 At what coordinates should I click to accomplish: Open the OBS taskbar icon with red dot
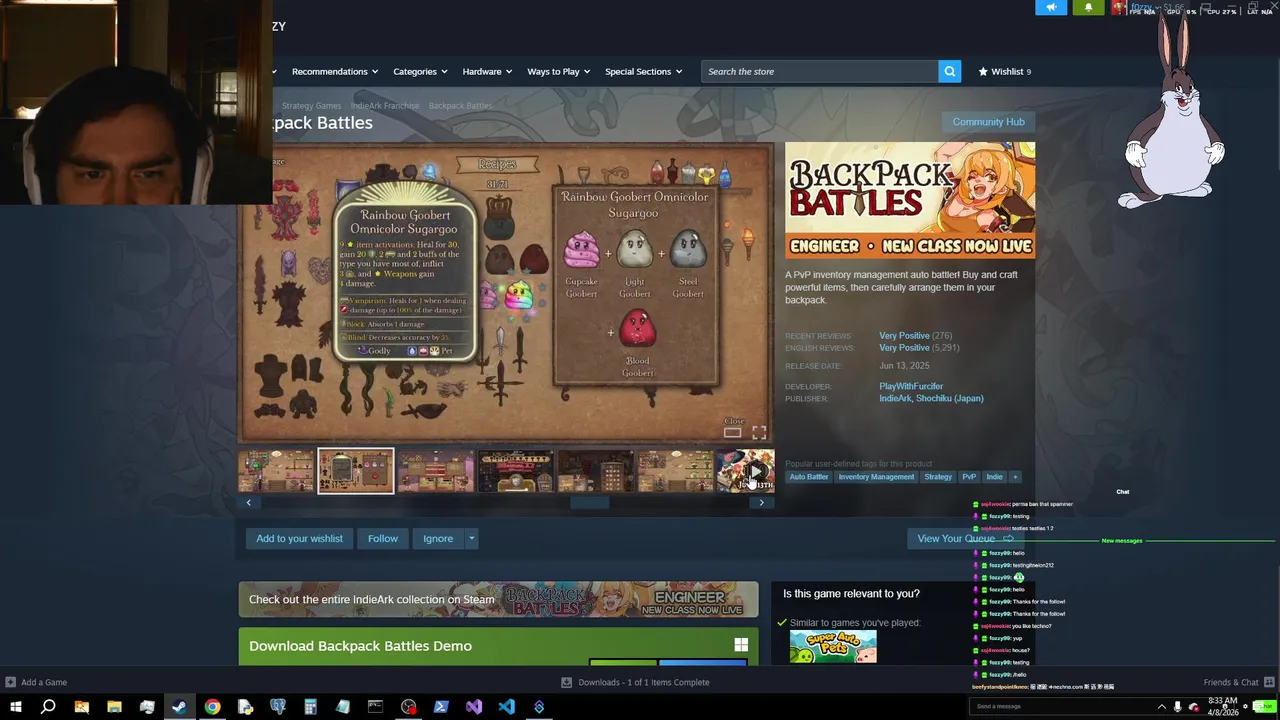[408, 707]
